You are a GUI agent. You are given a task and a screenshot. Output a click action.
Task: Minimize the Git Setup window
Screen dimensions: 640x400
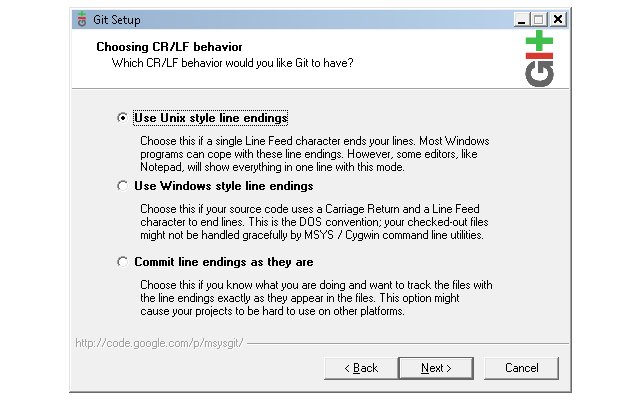point(521,20)
